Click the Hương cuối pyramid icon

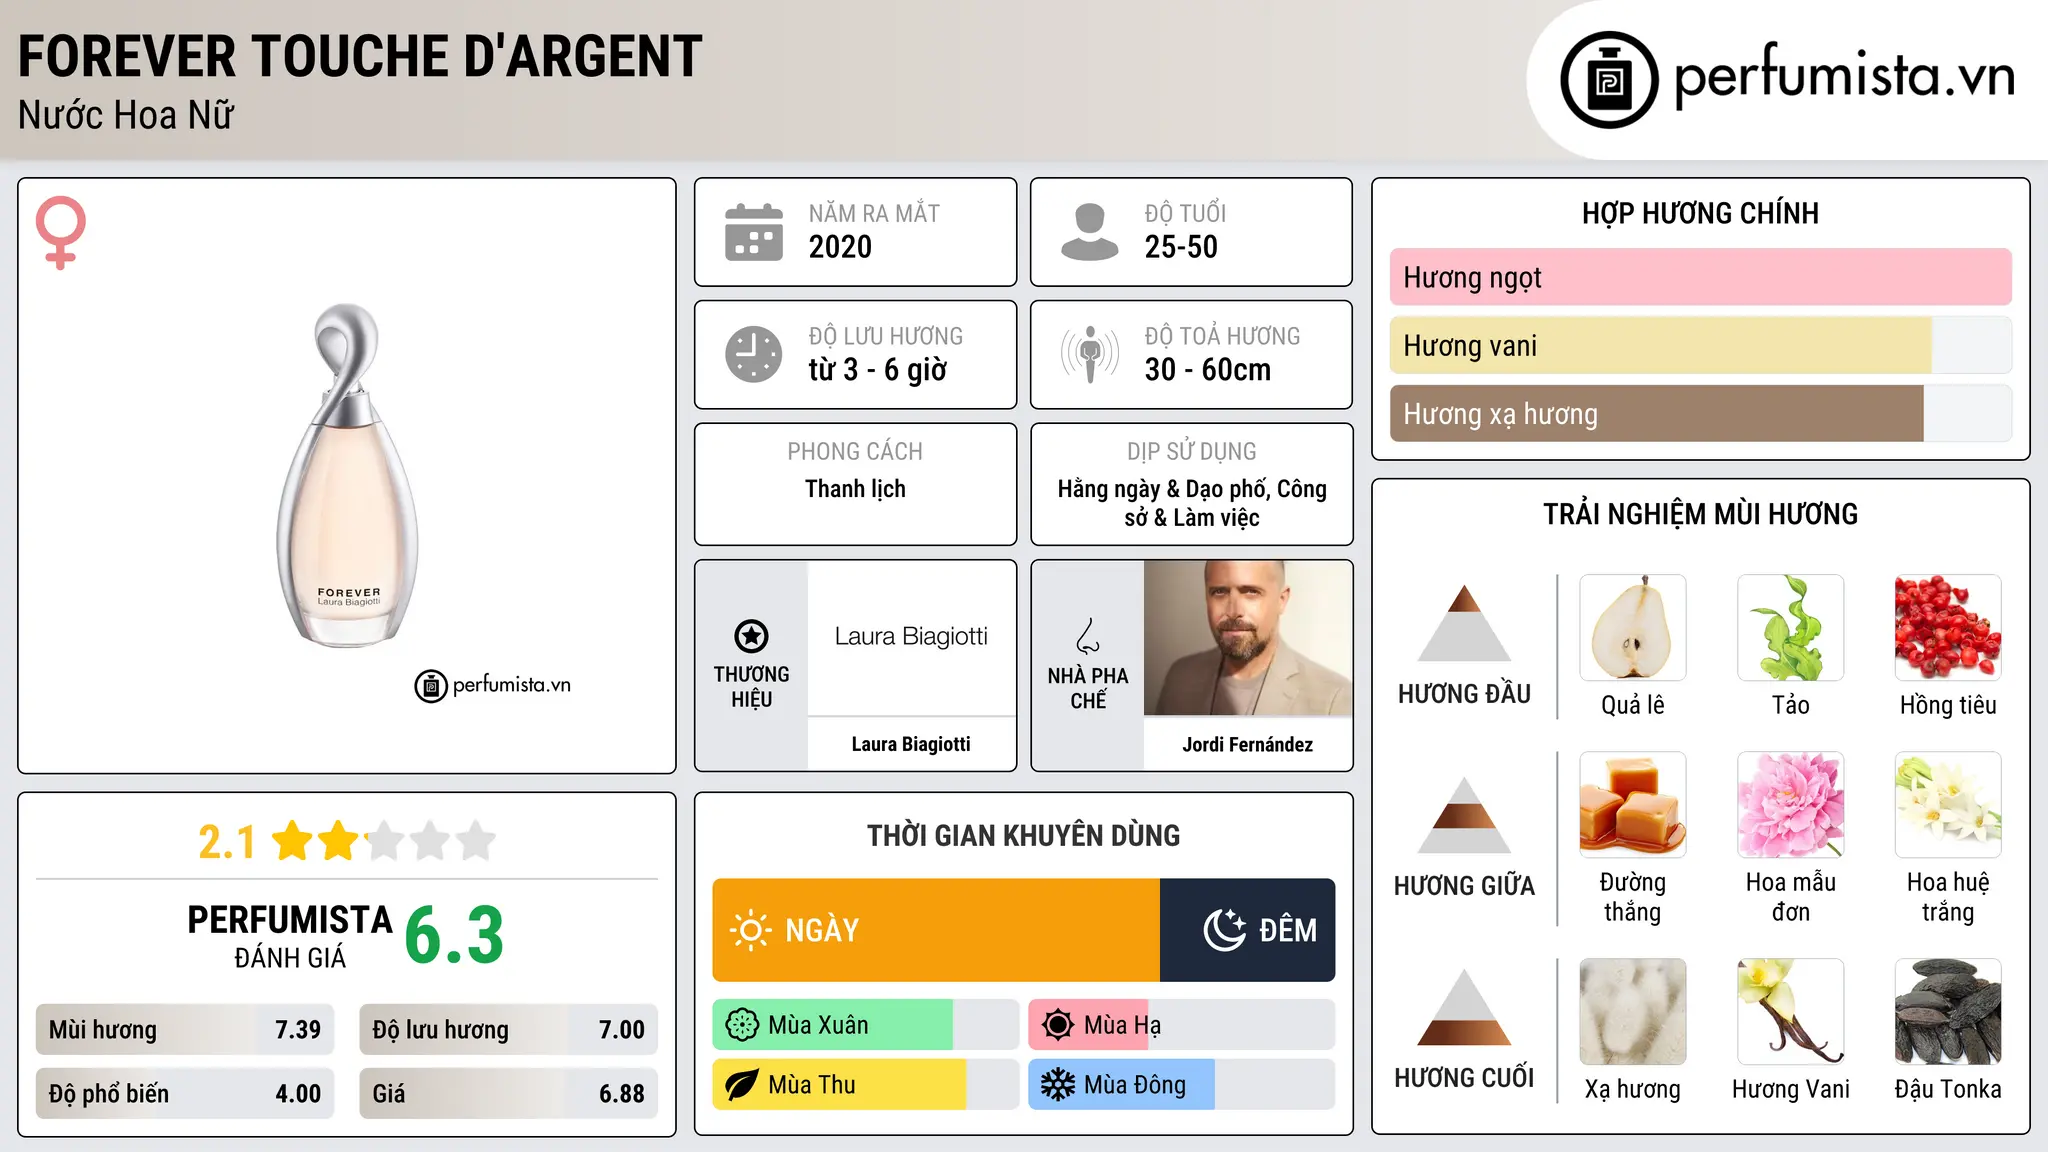pyautogui.click(x=1464, y=1007)
